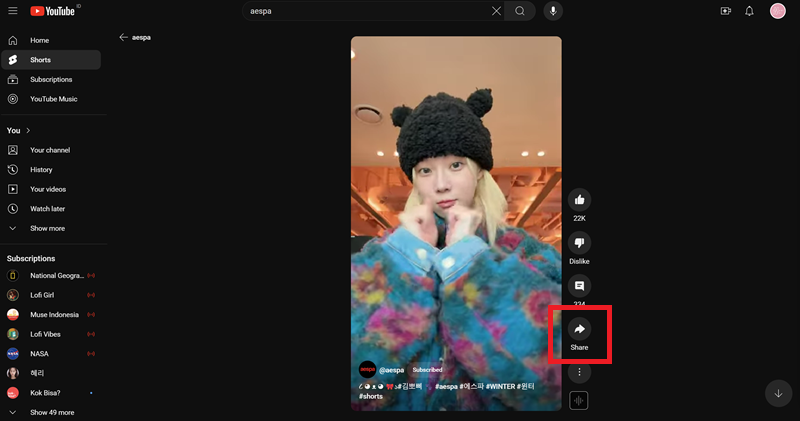Start voice search with microphone icon
Screen dimensions: 800x421
pyautogui.click(x=553, y=11)
